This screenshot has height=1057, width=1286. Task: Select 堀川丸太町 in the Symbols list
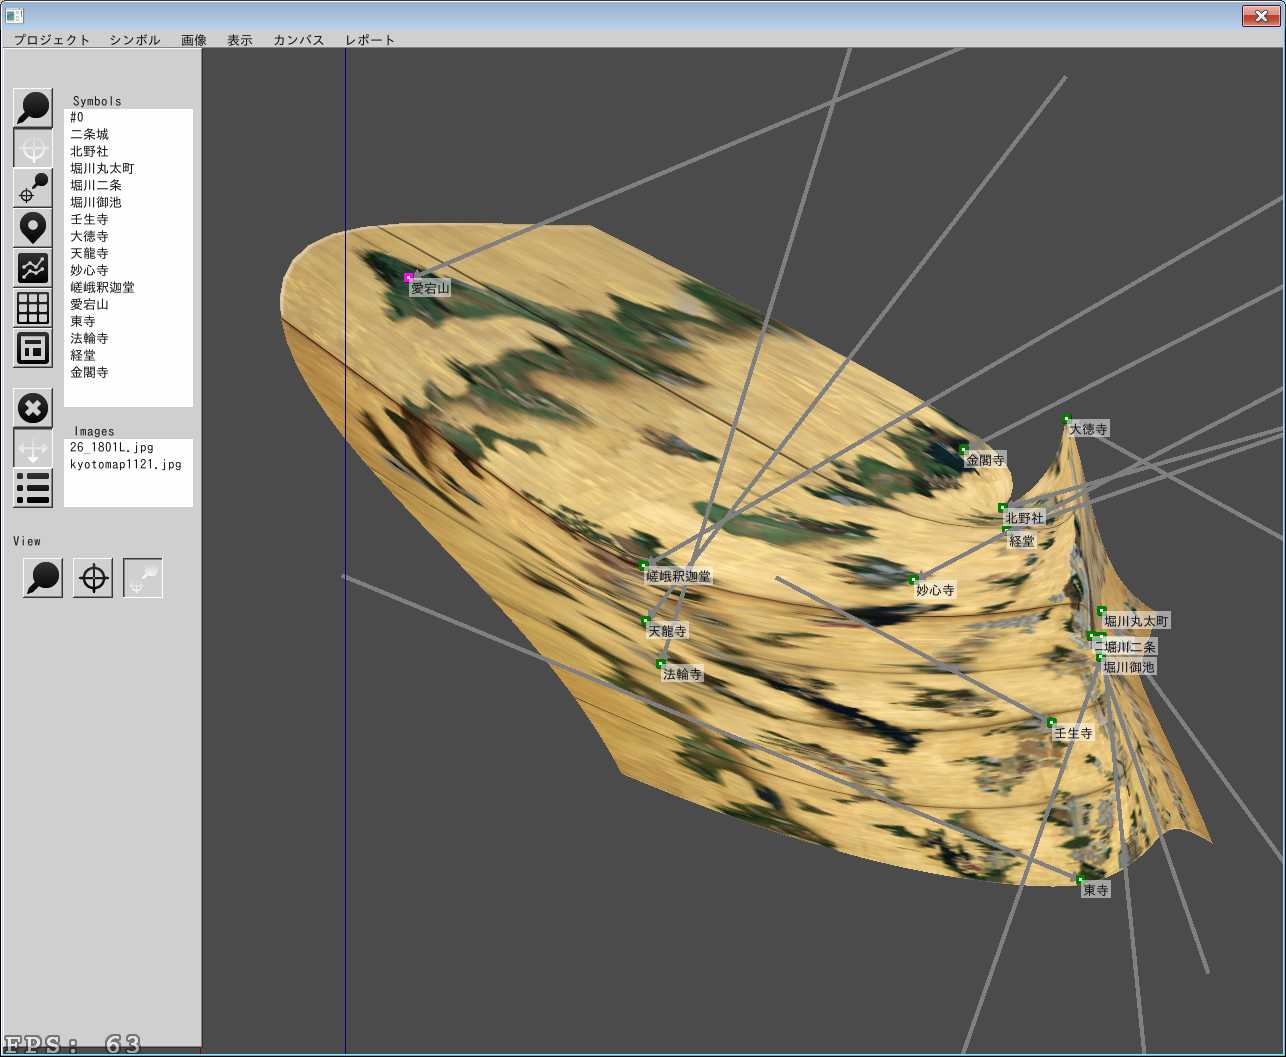128,168
